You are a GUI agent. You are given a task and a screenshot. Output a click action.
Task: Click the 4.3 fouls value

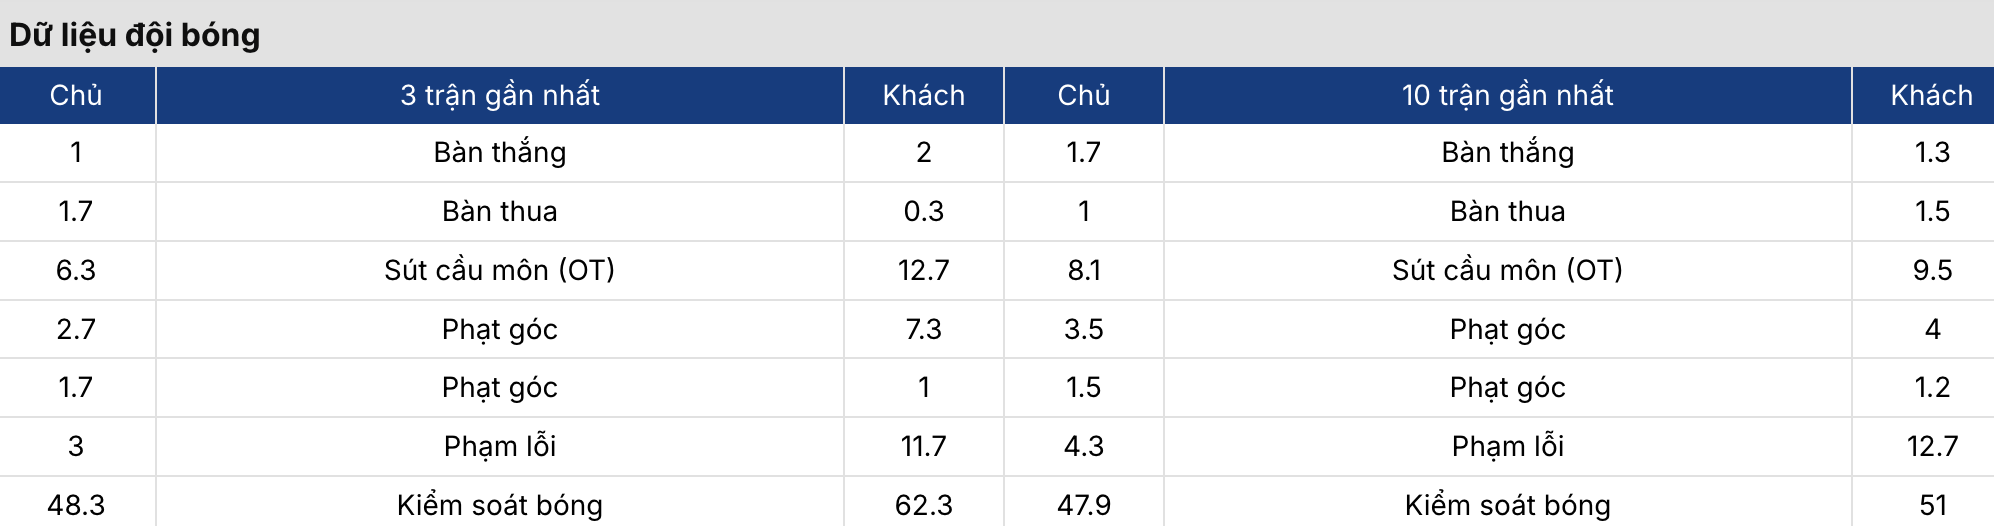click(x=1083, y=446)
